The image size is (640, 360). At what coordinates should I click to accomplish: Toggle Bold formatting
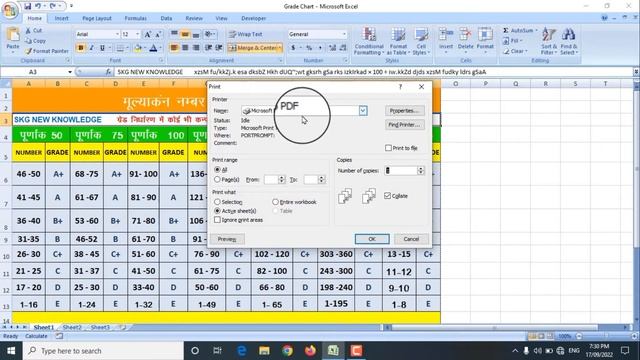(80, 48)
